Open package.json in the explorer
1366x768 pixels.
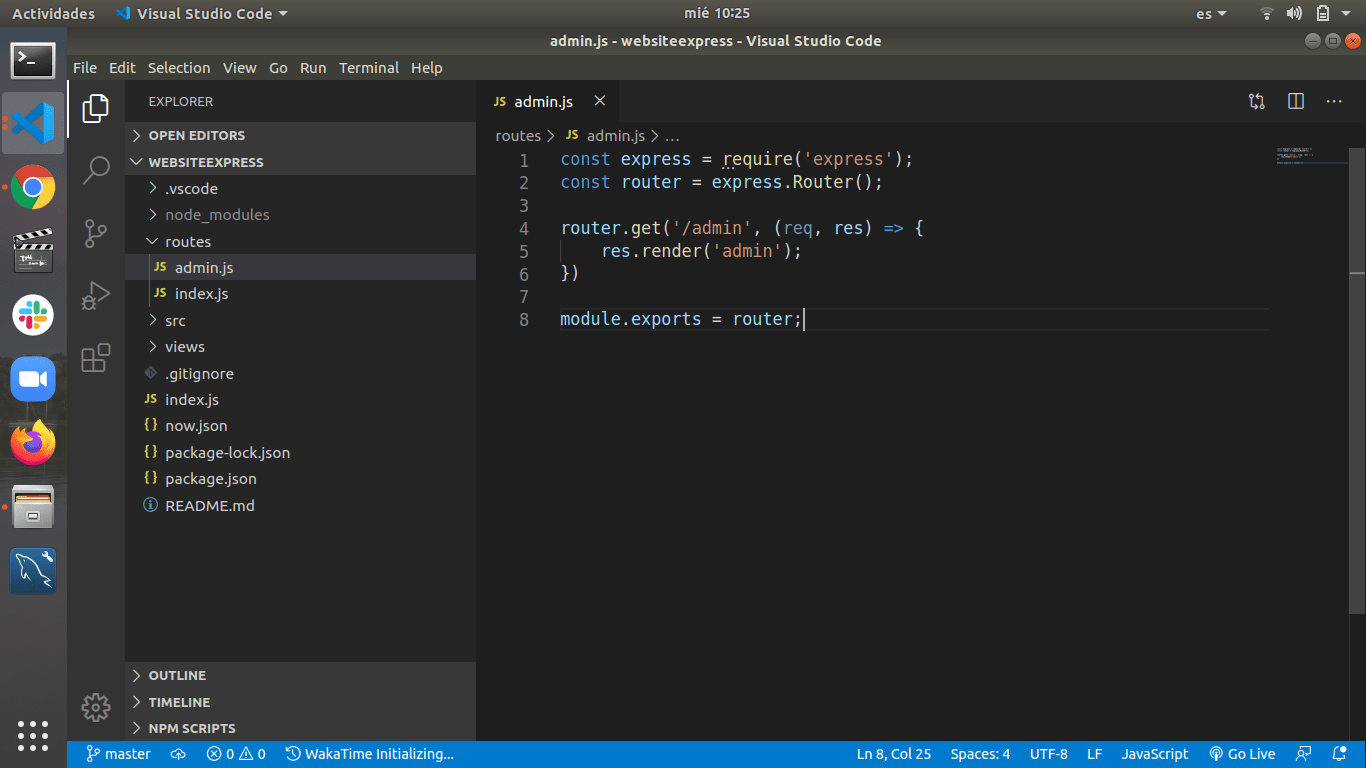pyautogui.click(x=300, y=478)
